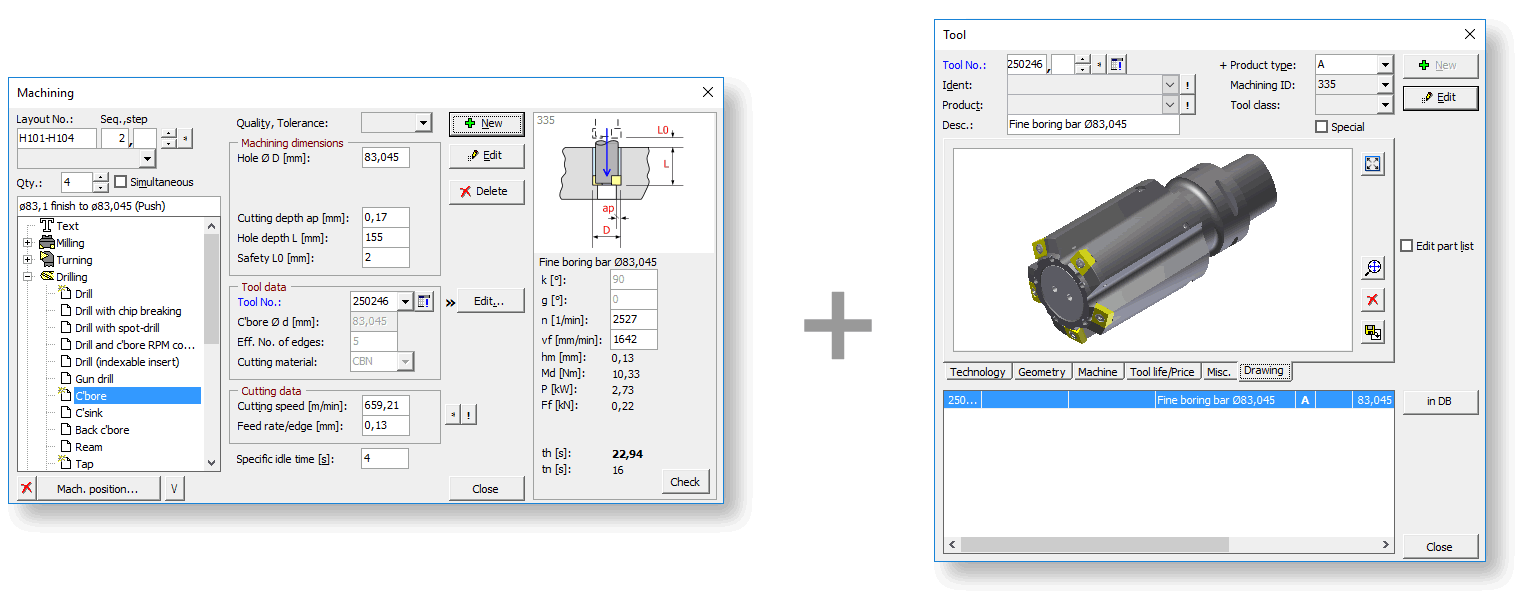Image resolution: width=1519 pixels, height=609 pixels.
Task: Click the exclamation button beside Cutting data
Action: coord(469,415)
